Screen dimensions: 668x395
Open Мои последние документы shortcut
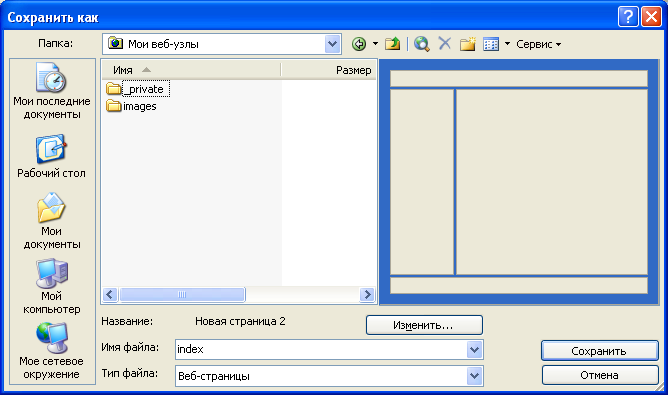pos(52,92)
